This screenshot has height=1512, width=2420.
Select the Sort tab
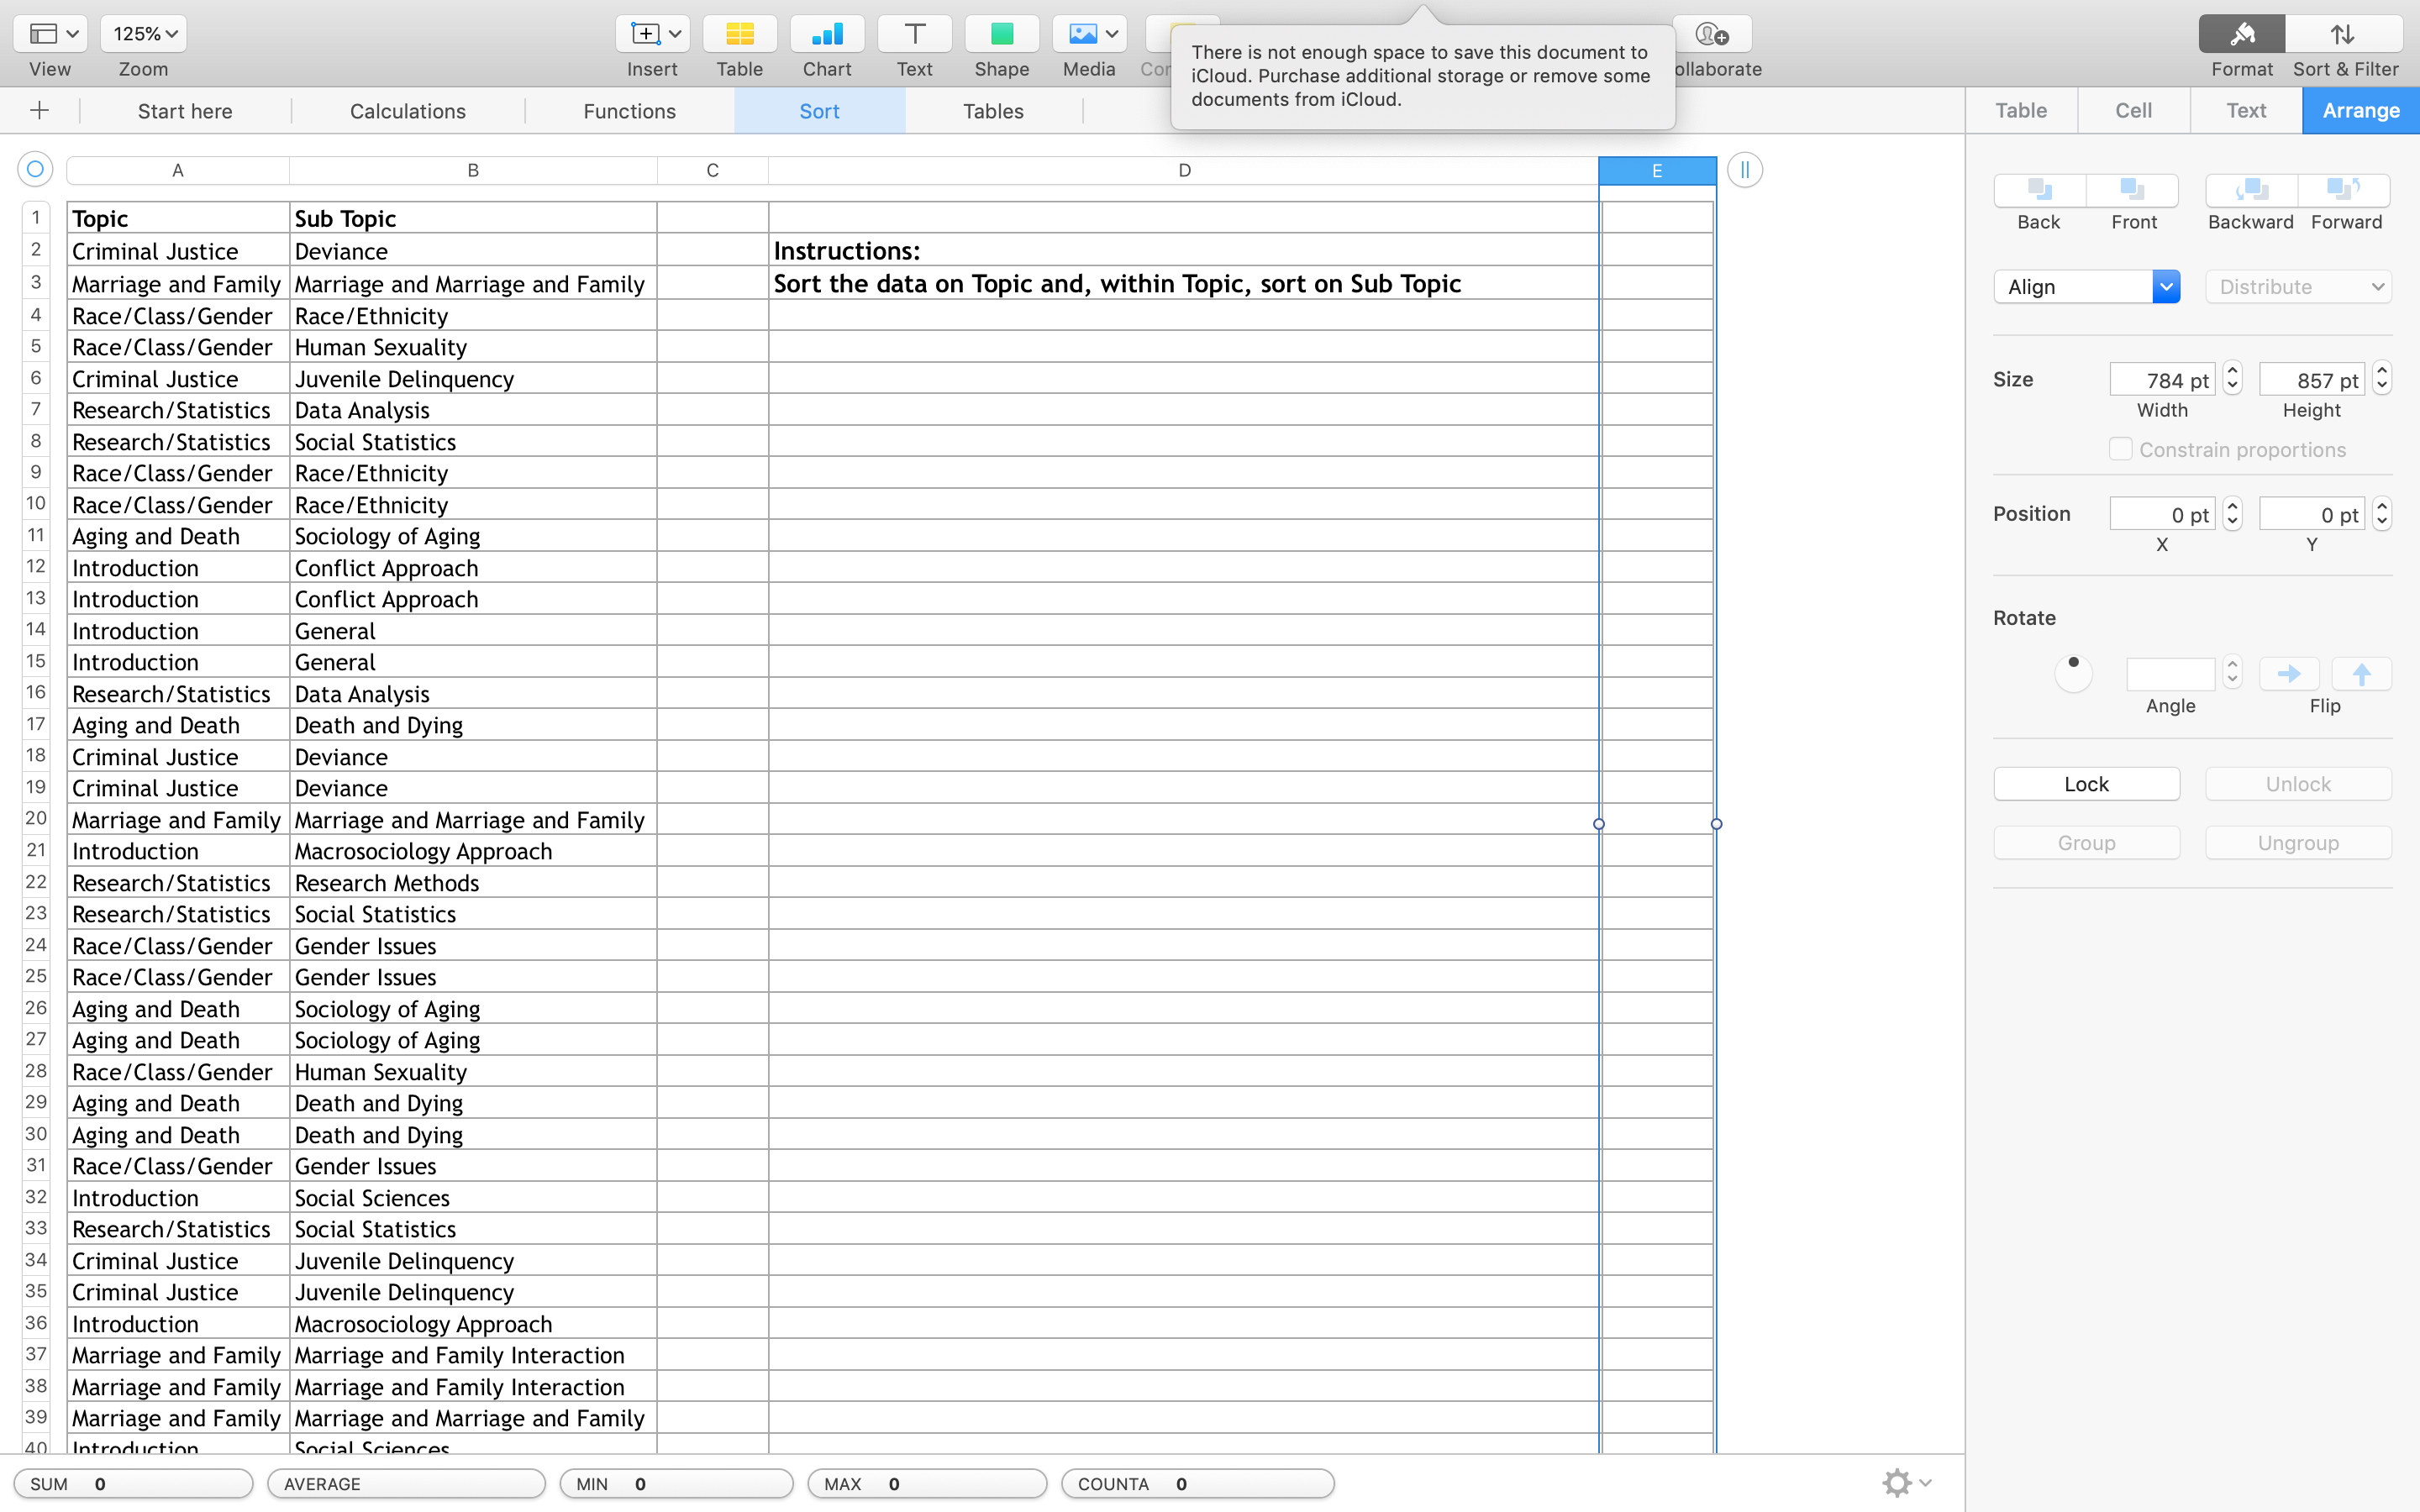[819, 110]
